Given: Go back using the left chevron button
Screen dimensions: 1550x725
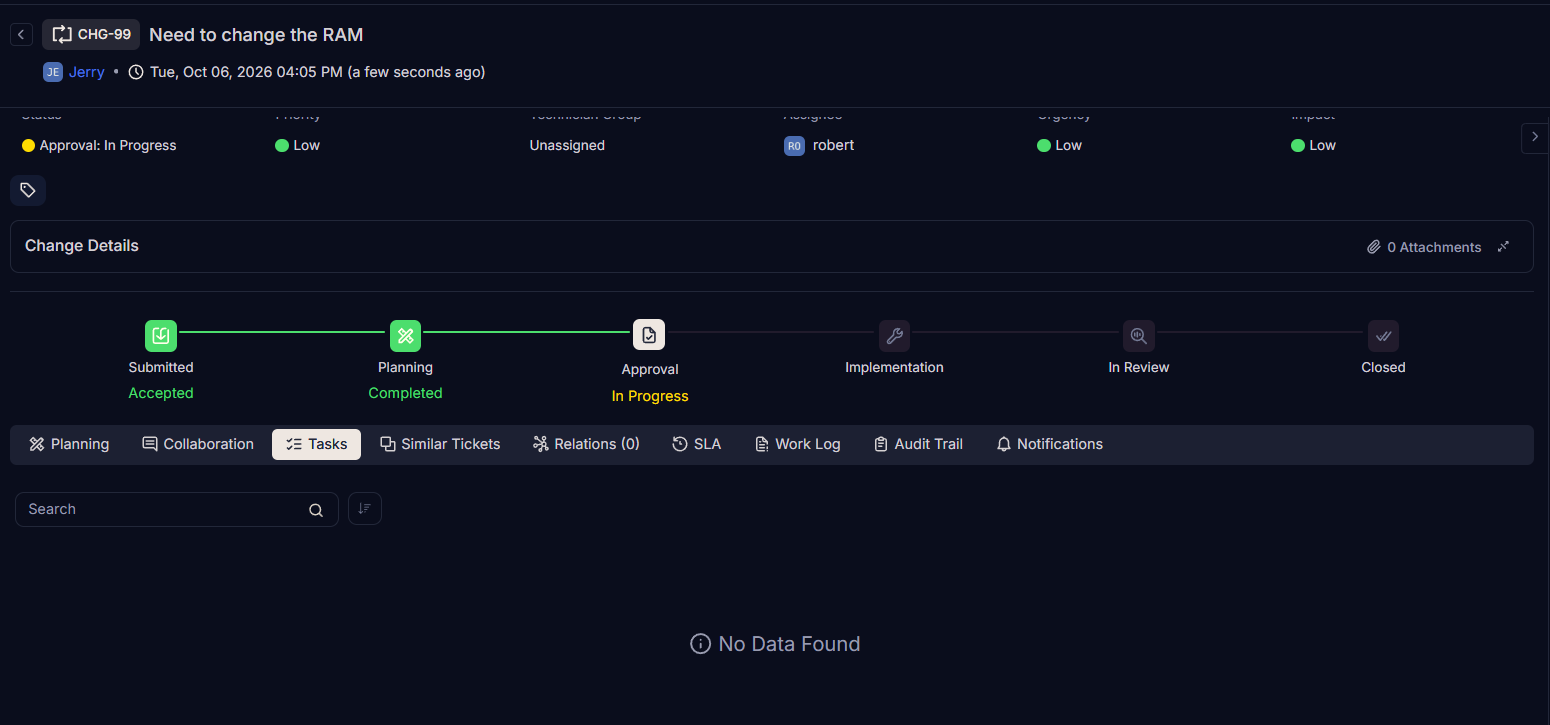Looking at the screenshot, I should (21, 35).
